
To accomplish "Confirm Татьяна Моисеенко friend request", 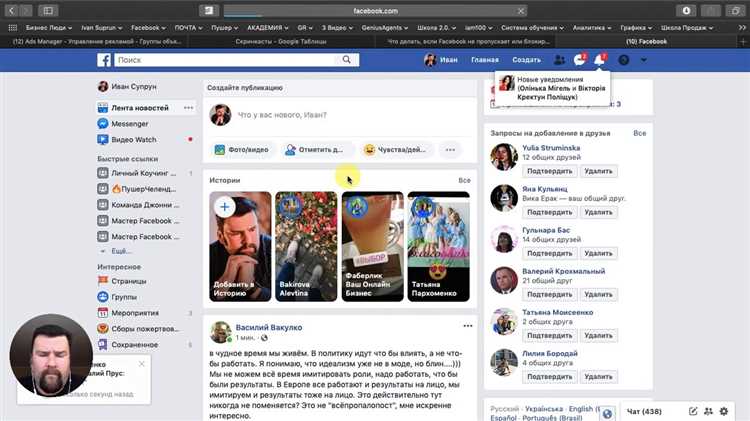I will coord(550,336).
